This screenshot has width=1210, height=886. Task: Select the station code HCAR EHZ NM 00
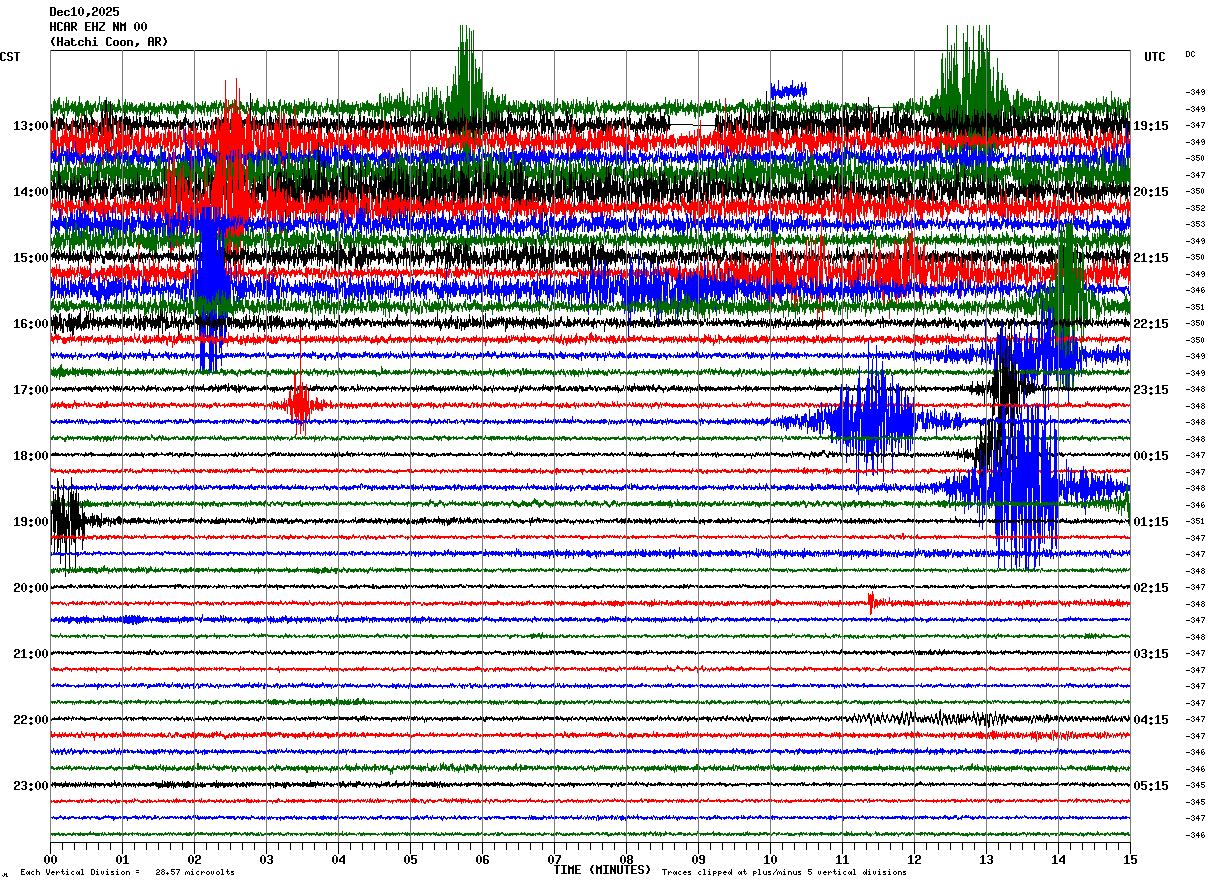click(98, 27)
